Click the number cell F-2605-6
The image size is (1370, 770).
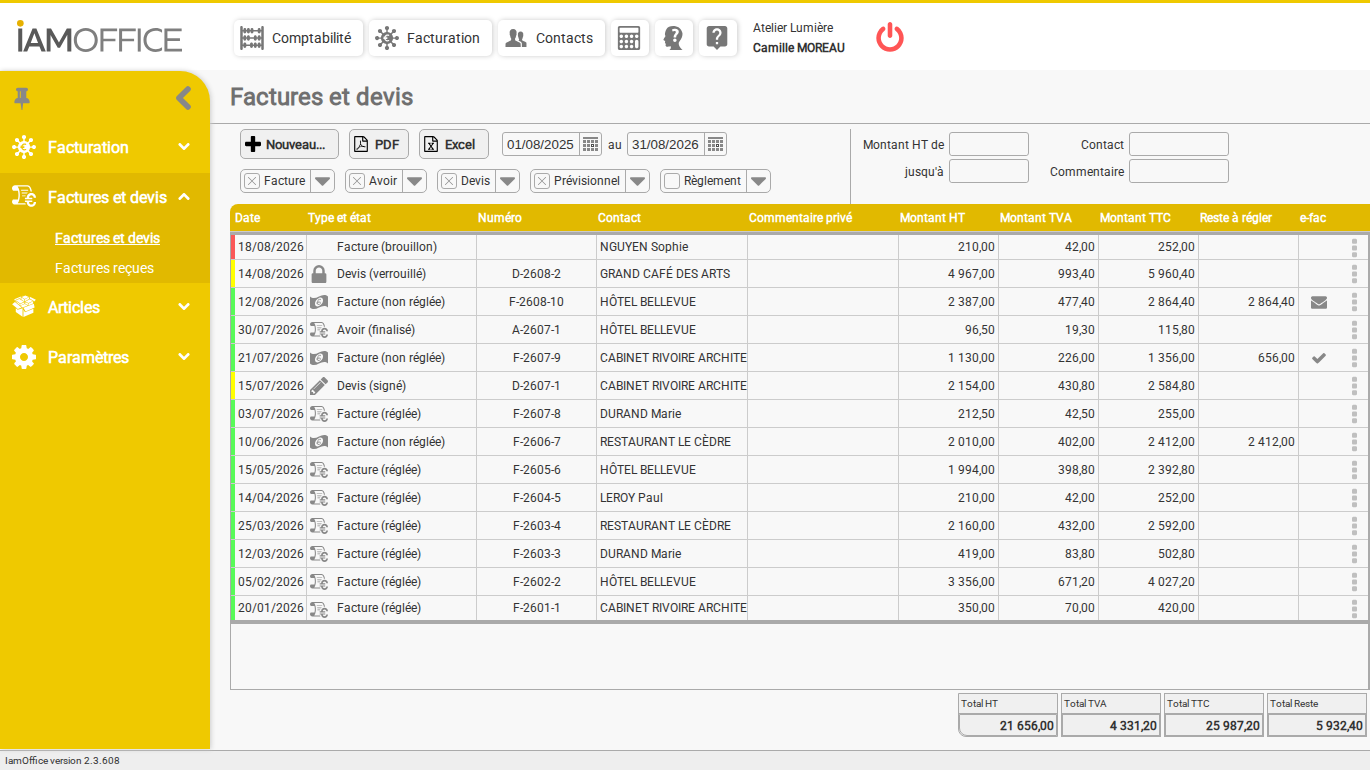tap(537, 469)
